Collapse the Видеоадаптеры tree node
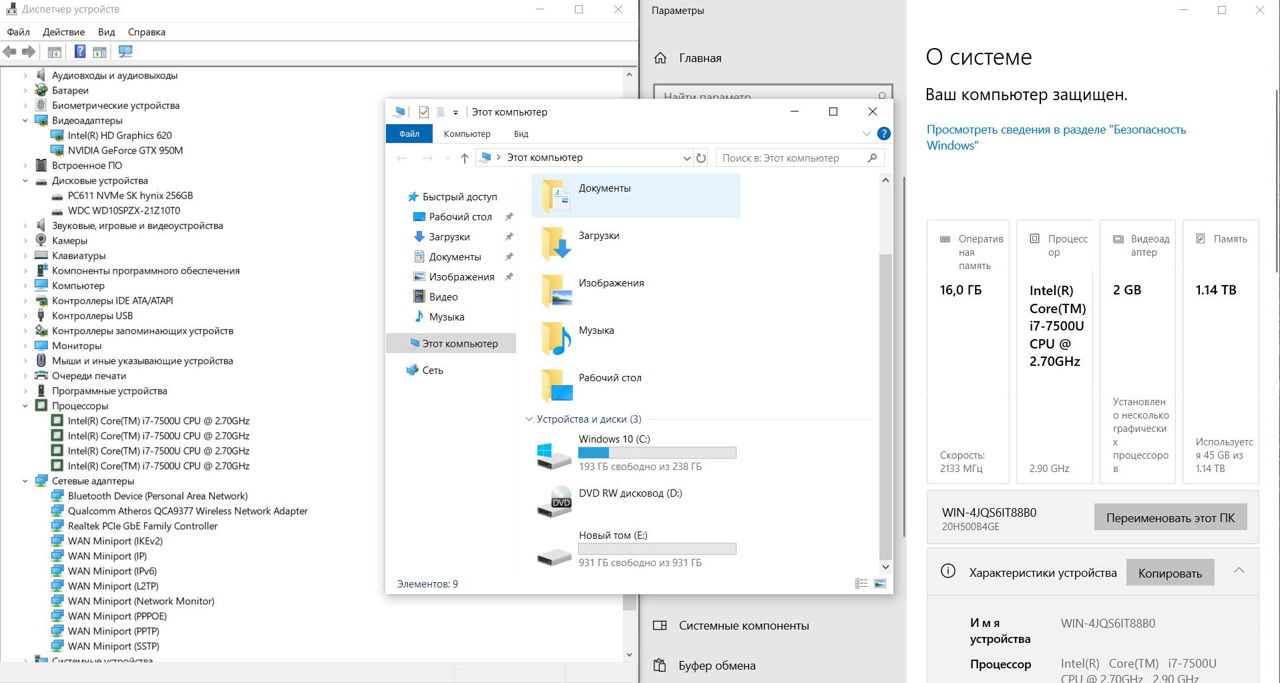Image resolution: width=1280 pixels, height=683 pixels. [26, 120]
